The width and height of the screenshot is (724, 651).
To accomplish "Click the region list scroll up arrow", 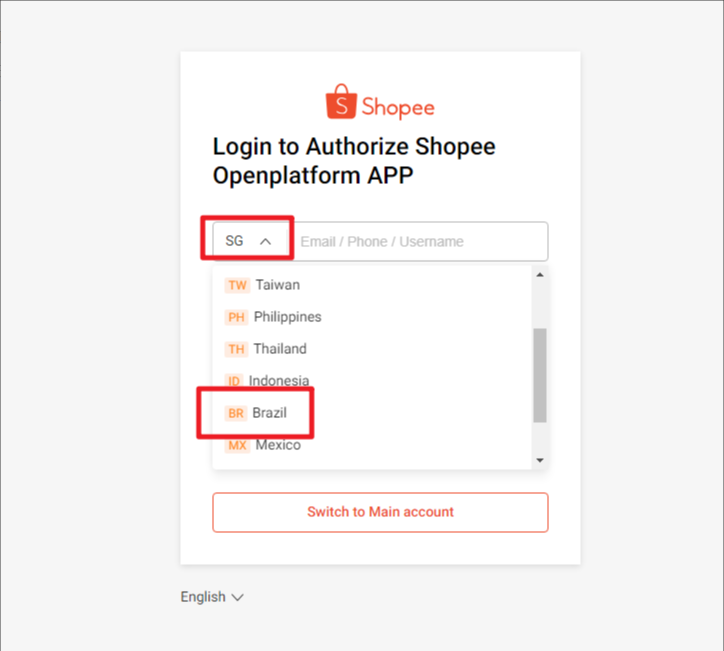I will [x=540, y=275].
